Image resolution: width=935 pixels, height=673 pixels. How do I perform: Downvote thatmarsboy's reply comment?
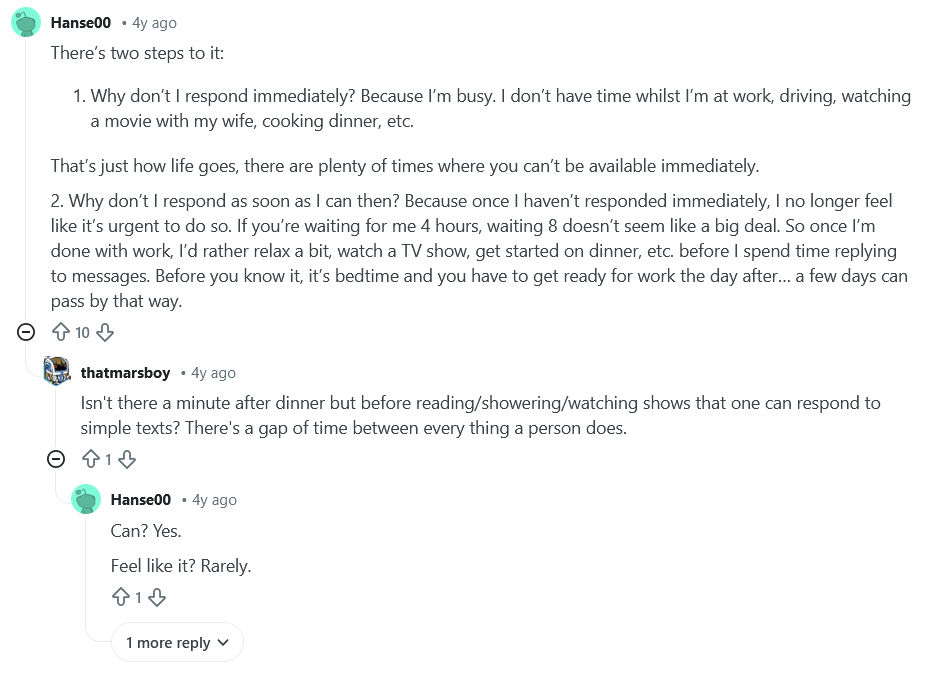127,459
